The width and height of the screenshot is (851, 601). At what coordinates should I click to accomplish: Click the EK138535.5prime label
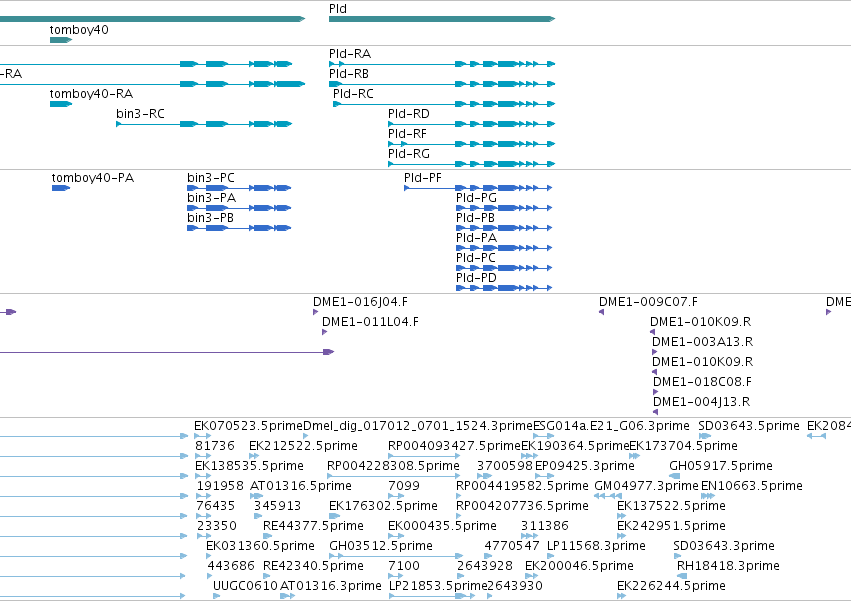(250, 466)
